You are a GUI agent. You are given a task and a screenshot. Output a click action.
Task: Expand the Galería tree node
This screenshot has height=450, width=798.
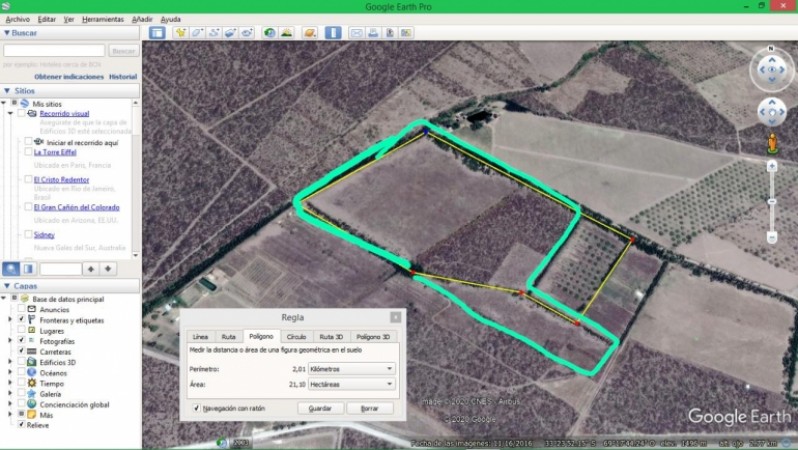pyautogui.click(x=10, y=393)
